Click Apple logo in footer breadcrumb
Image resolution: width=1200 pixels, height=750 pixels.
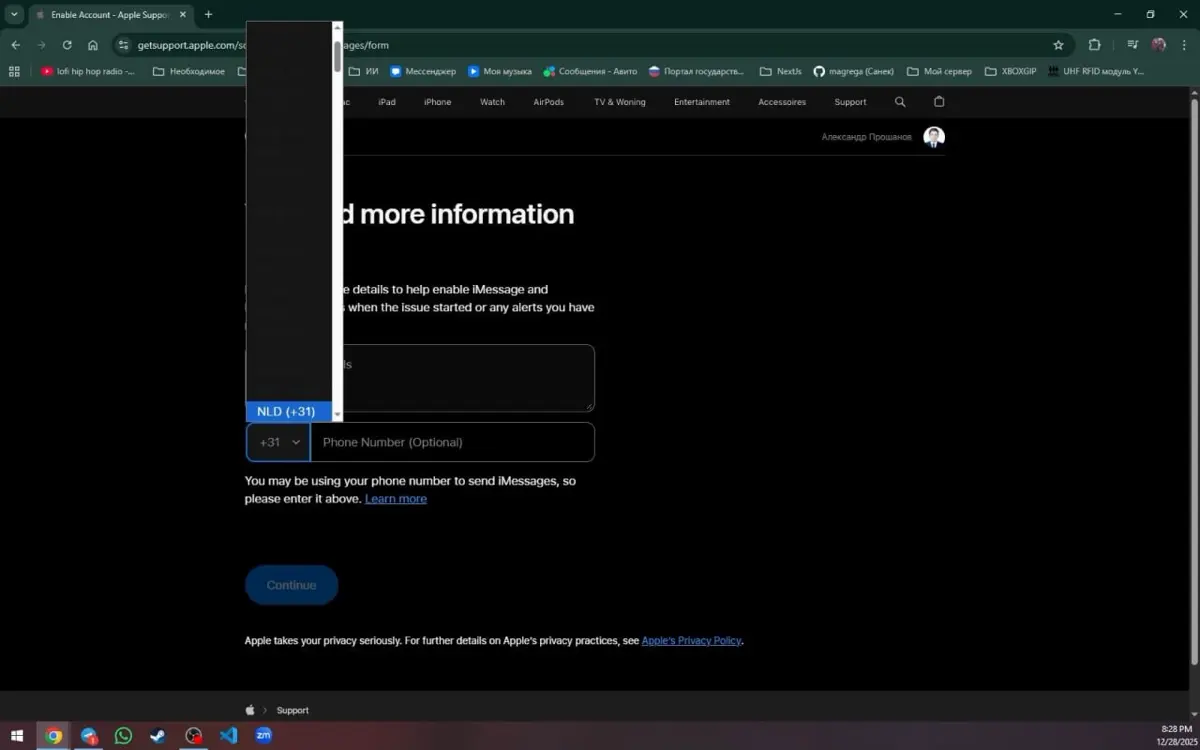coord(250,710)
